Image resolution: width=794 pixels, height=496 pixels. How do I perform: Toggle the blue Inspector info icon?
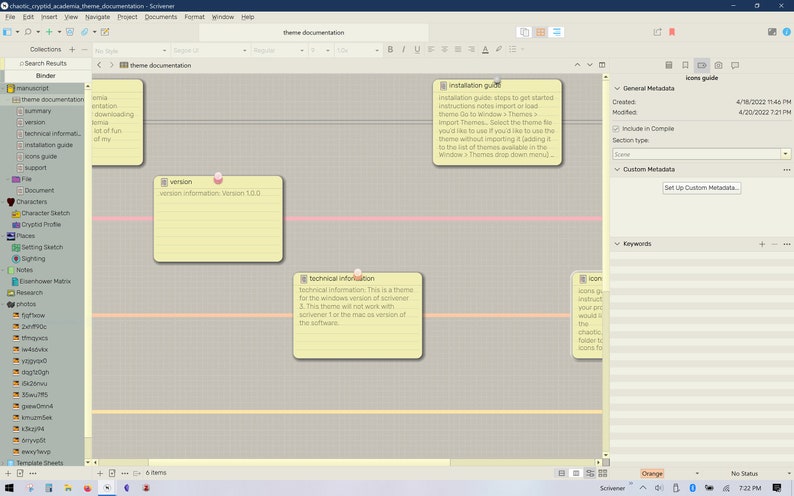(786, 32)
